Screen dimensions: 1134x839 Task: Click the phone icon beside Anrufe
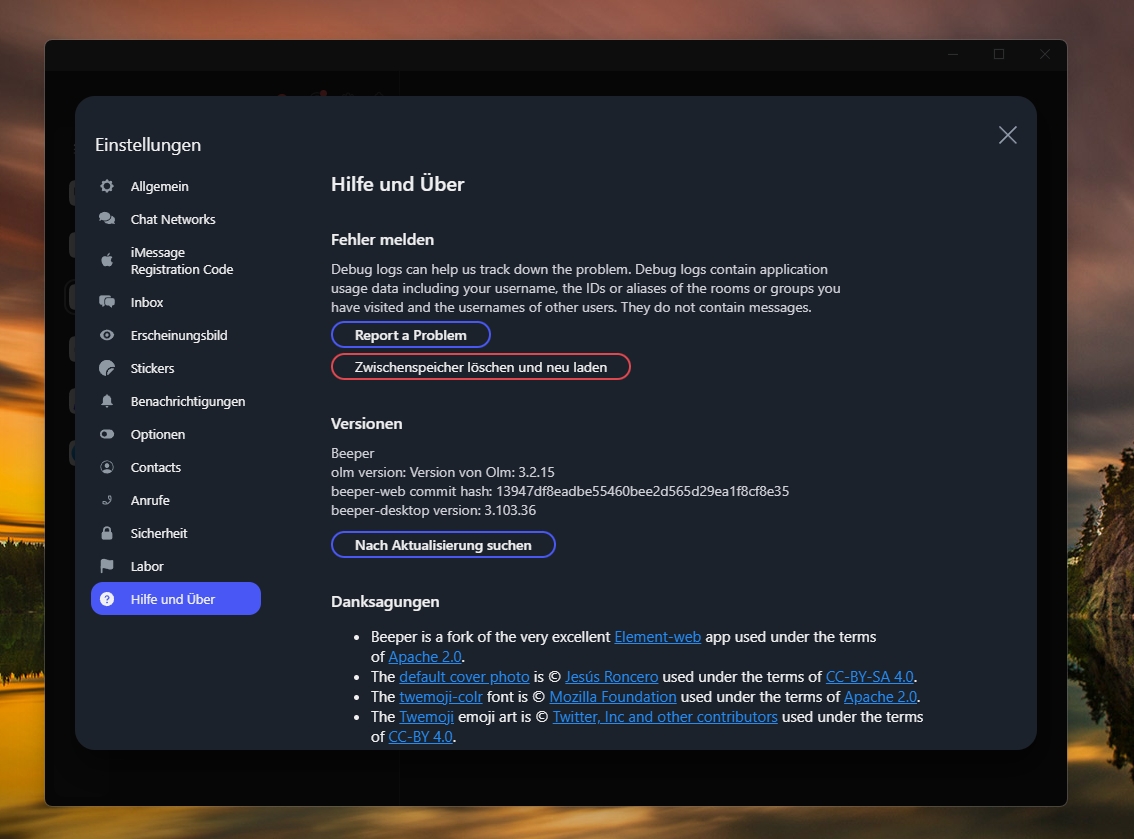tap(107, 500)
